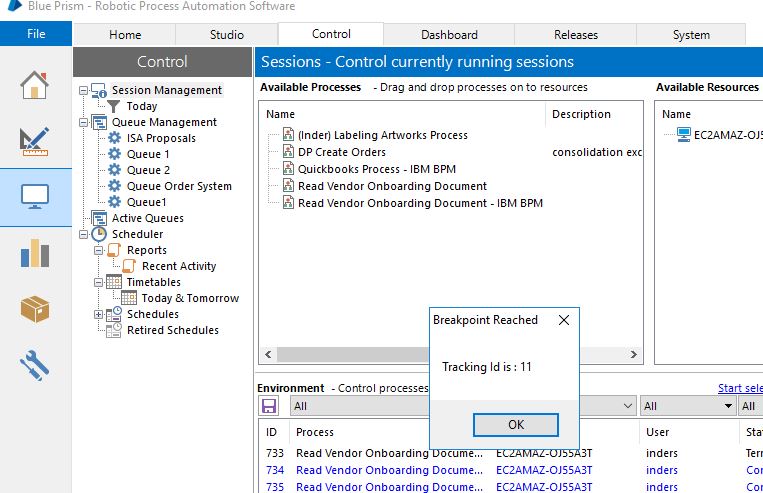
Task: Collapse the Session Management tree node
Action: pyautogui.click(x=84, y=91)
